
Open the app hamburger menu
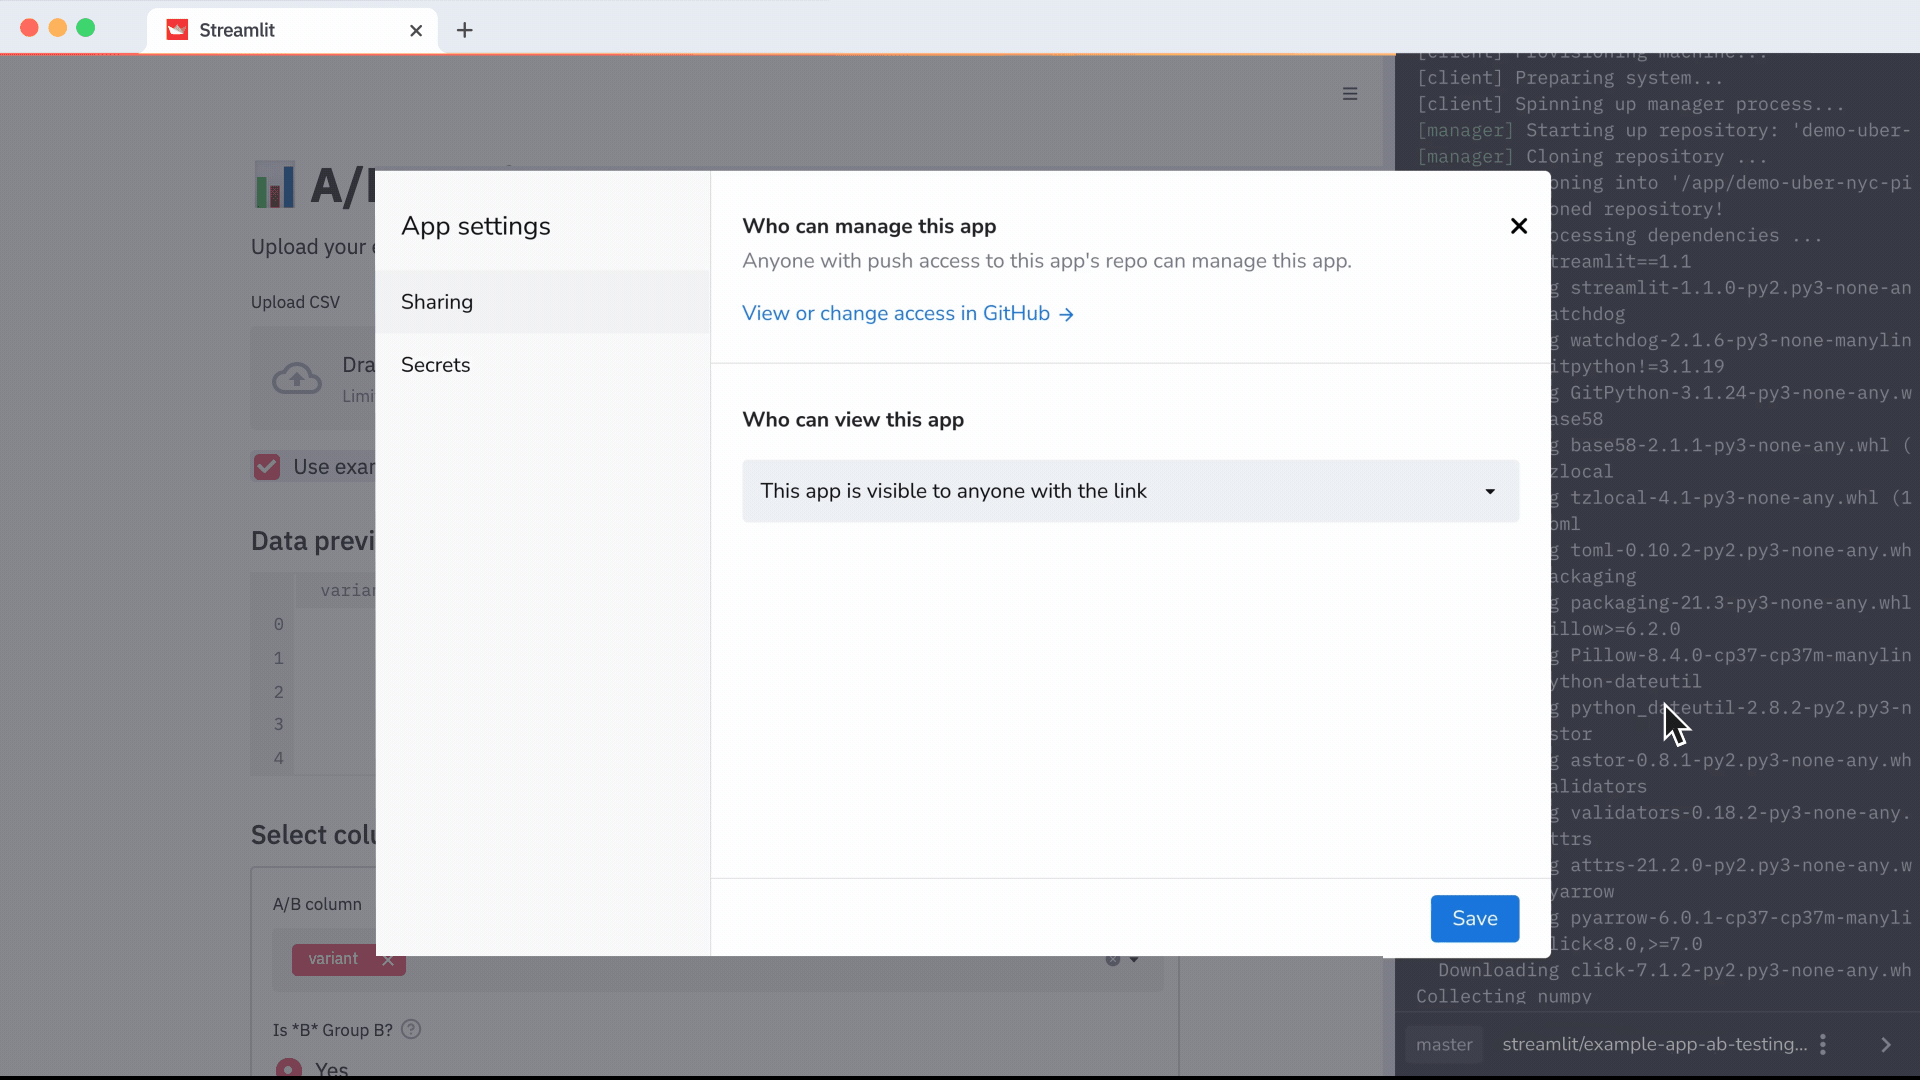[1351, 93]
